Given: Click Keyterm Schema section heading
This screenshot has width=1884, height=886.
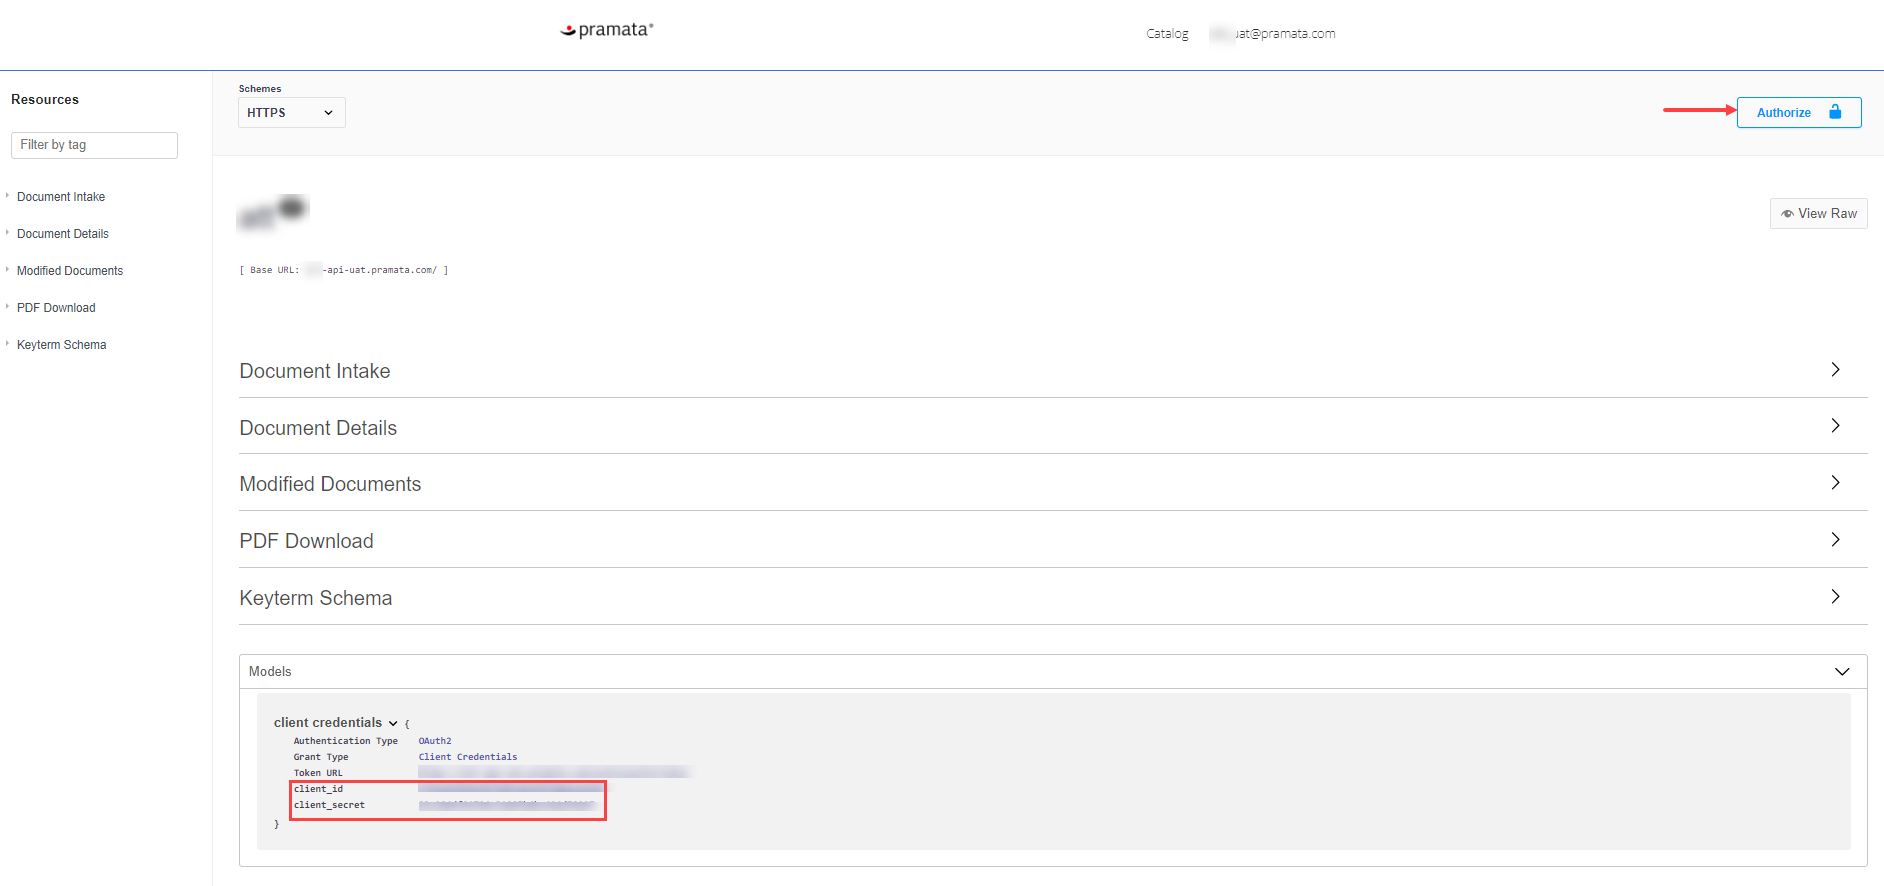Looking at the screenshot, I should pyautogui.click(x=316, y=598).
